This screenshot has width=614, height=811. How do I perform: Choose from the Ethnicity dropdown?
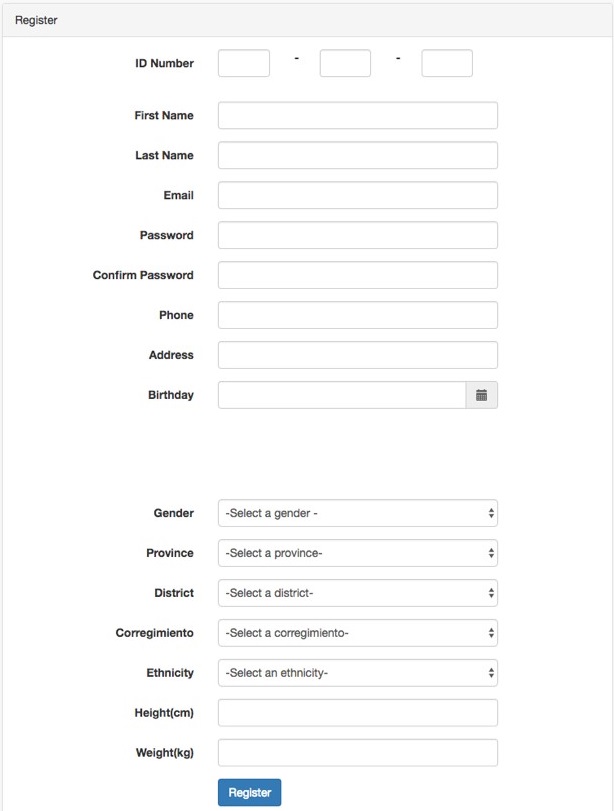(x=358, y=673)
